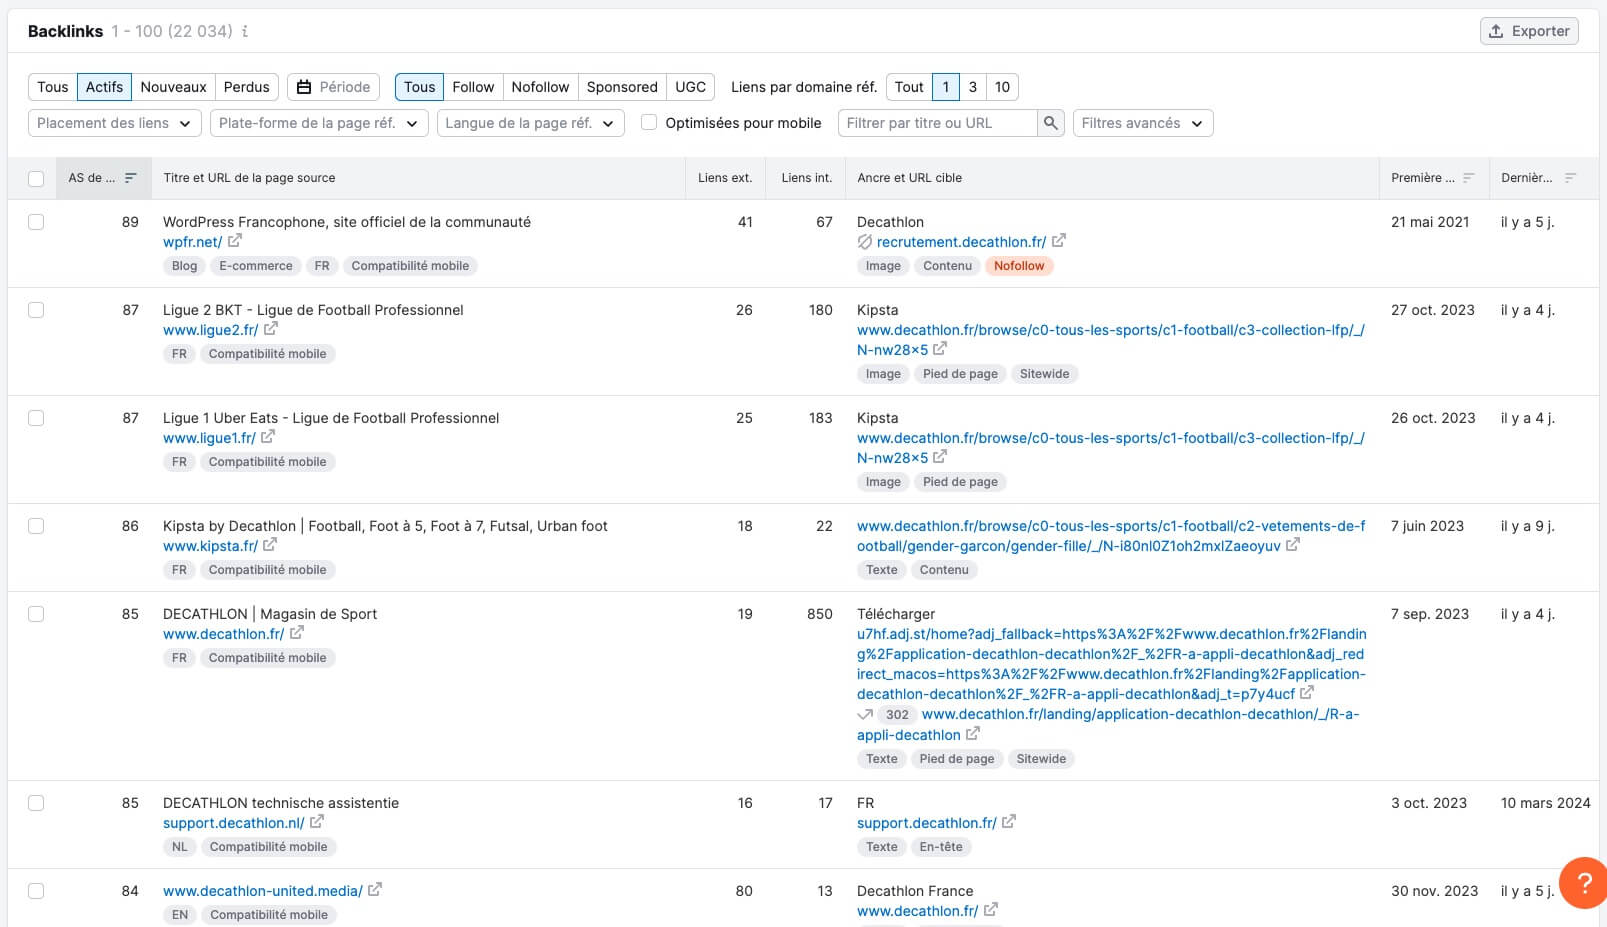Open external link icon beside recrutement.decathlon.fr/
Image resolution: width=1607 pixels, height=927 pixels.
point(1059,241)
